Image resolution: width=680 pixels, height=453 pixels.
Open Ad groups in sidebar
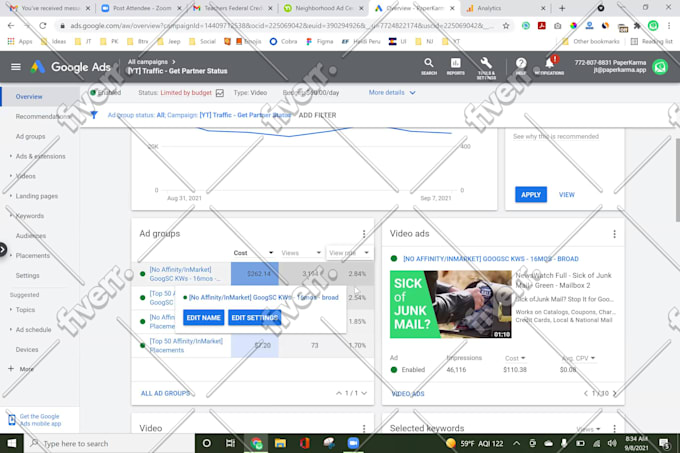pos(30,137)
